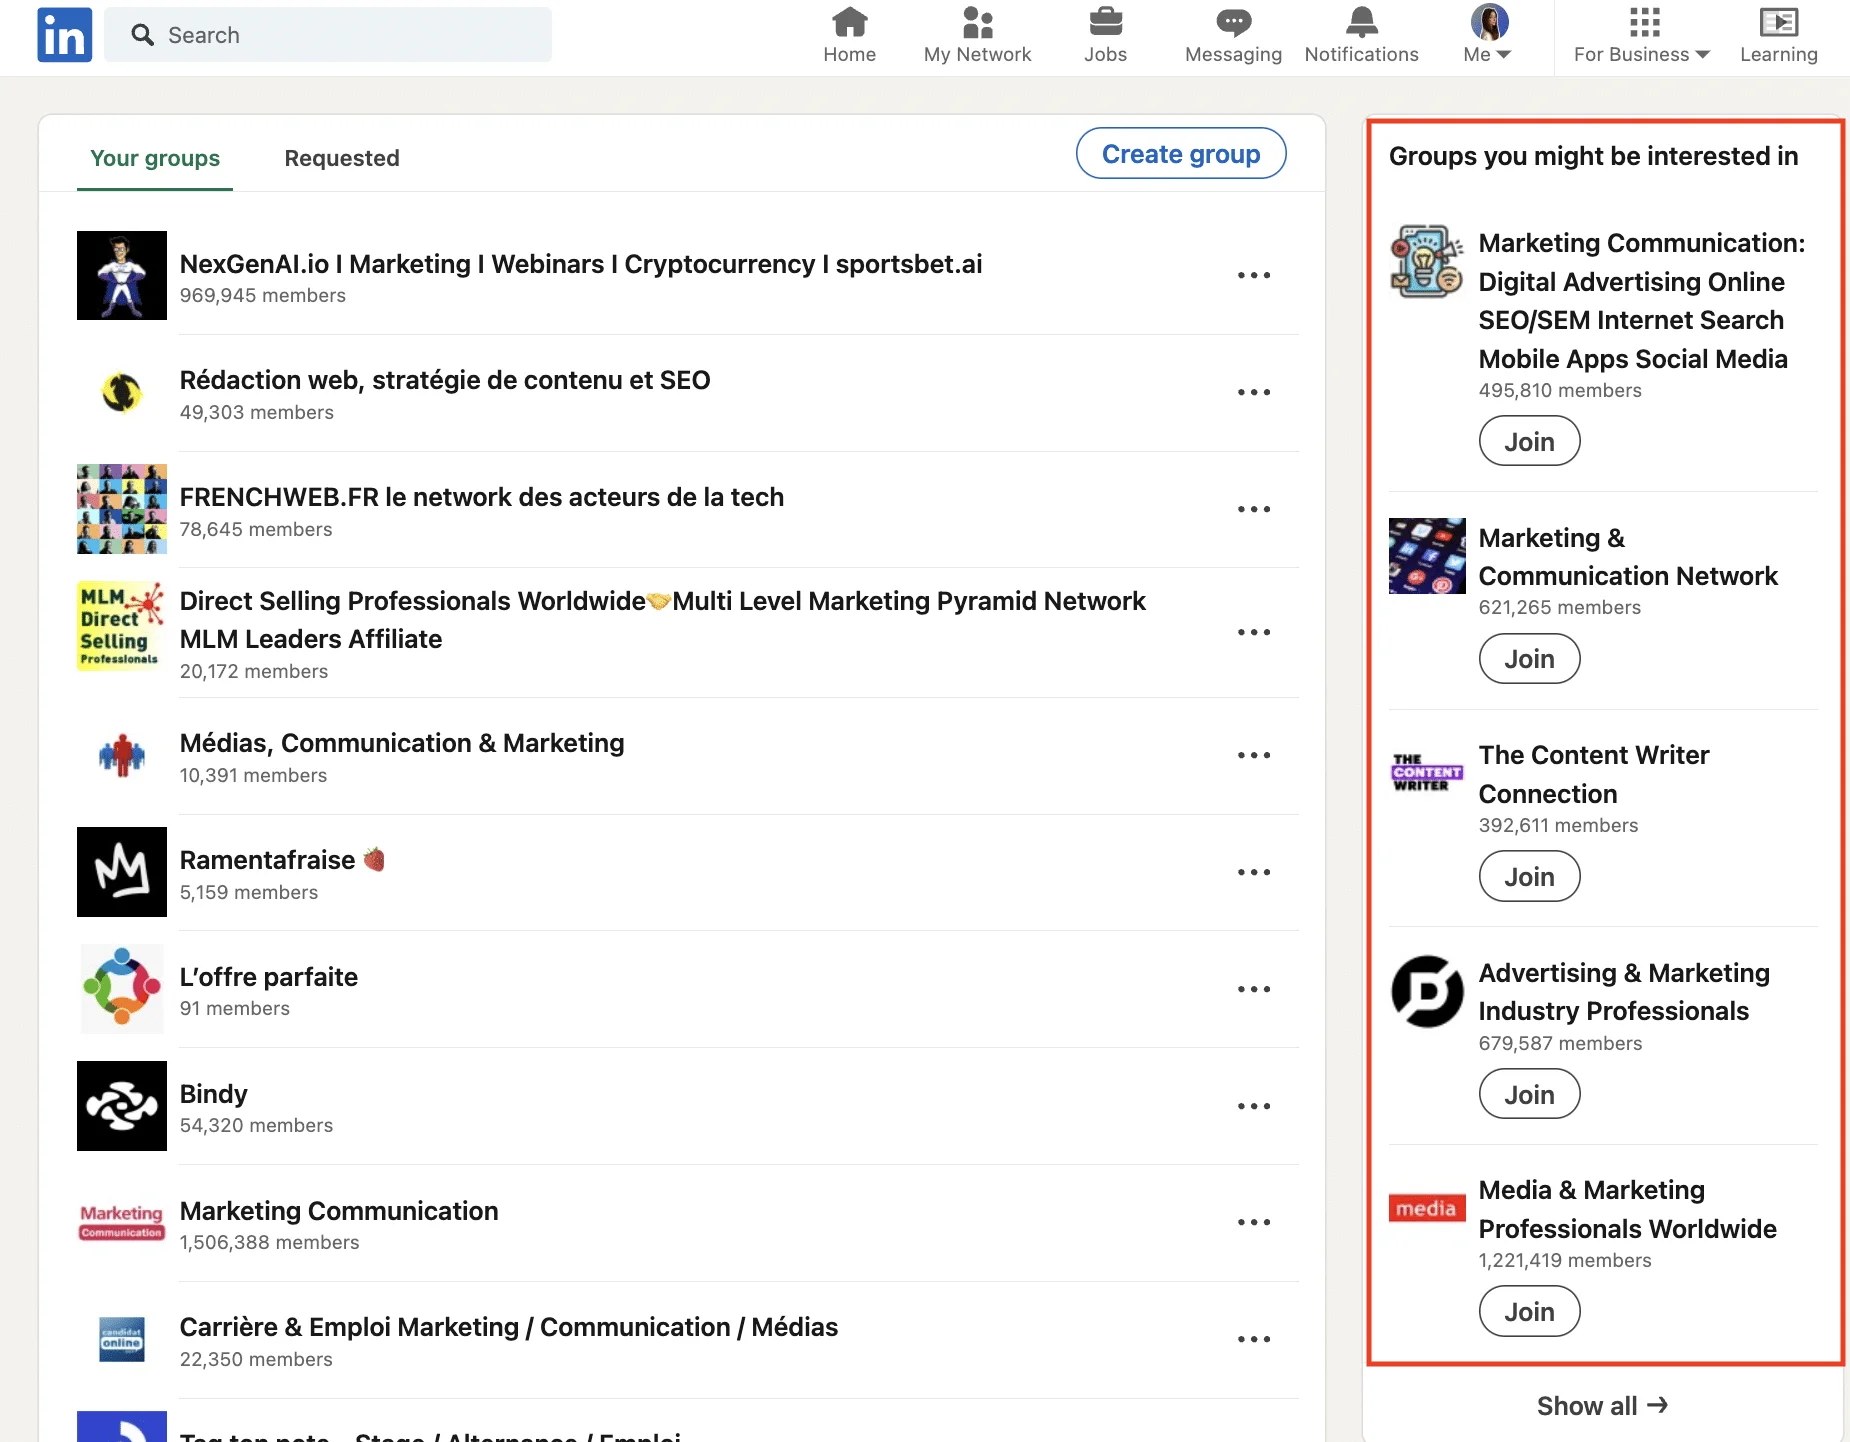Open options for Marketing Communication group
The width and height of the screenshot is (1850, 1442).
pos(1254,1222)
